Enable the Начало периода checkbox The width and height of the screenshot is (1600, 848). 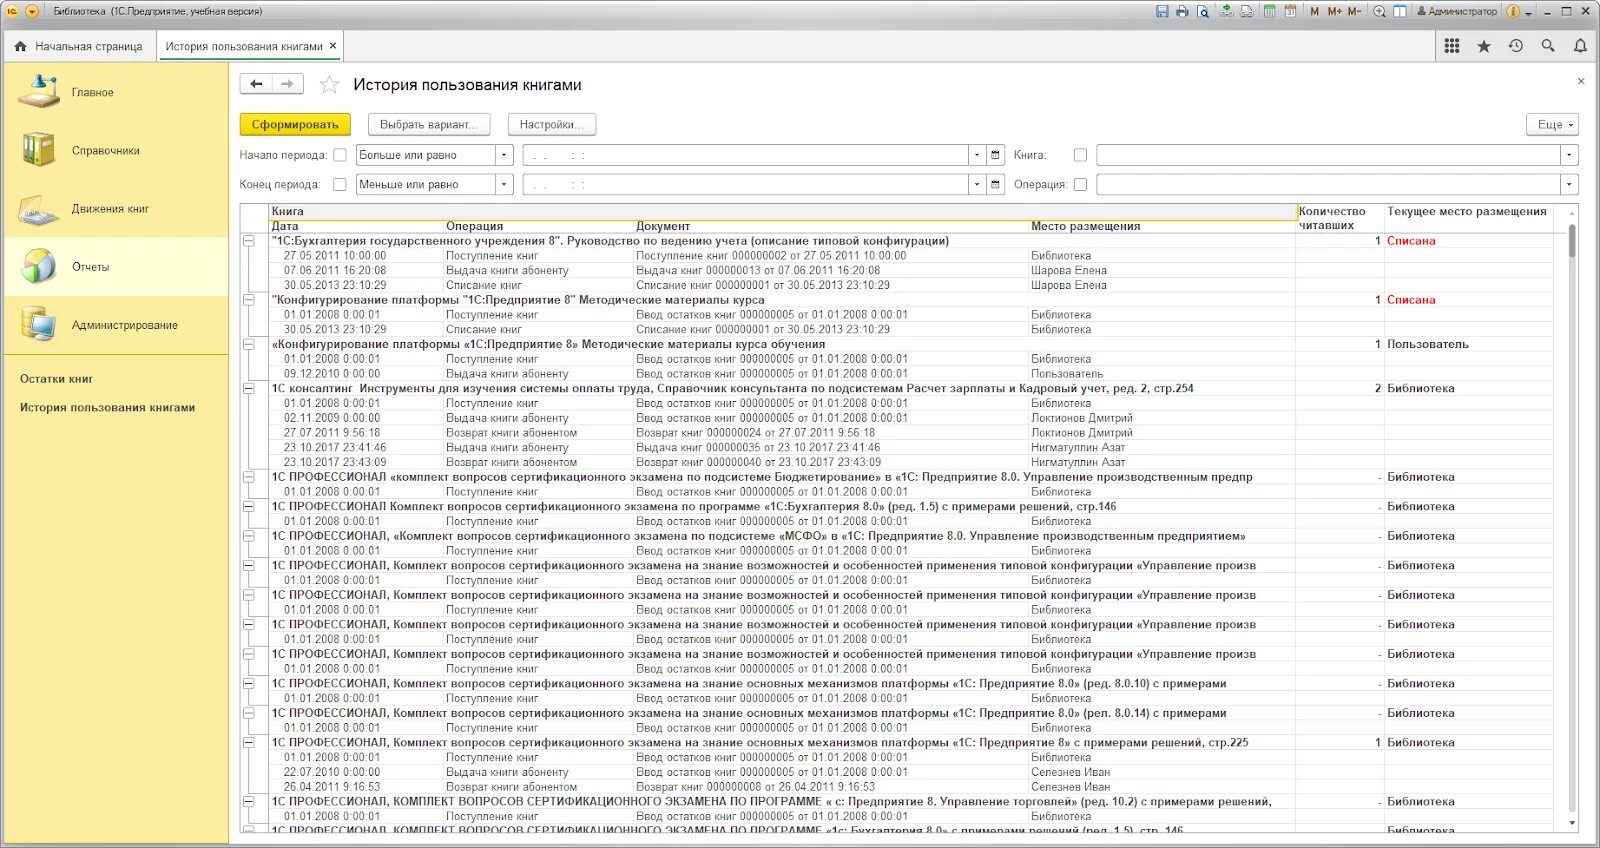(340, 155)
